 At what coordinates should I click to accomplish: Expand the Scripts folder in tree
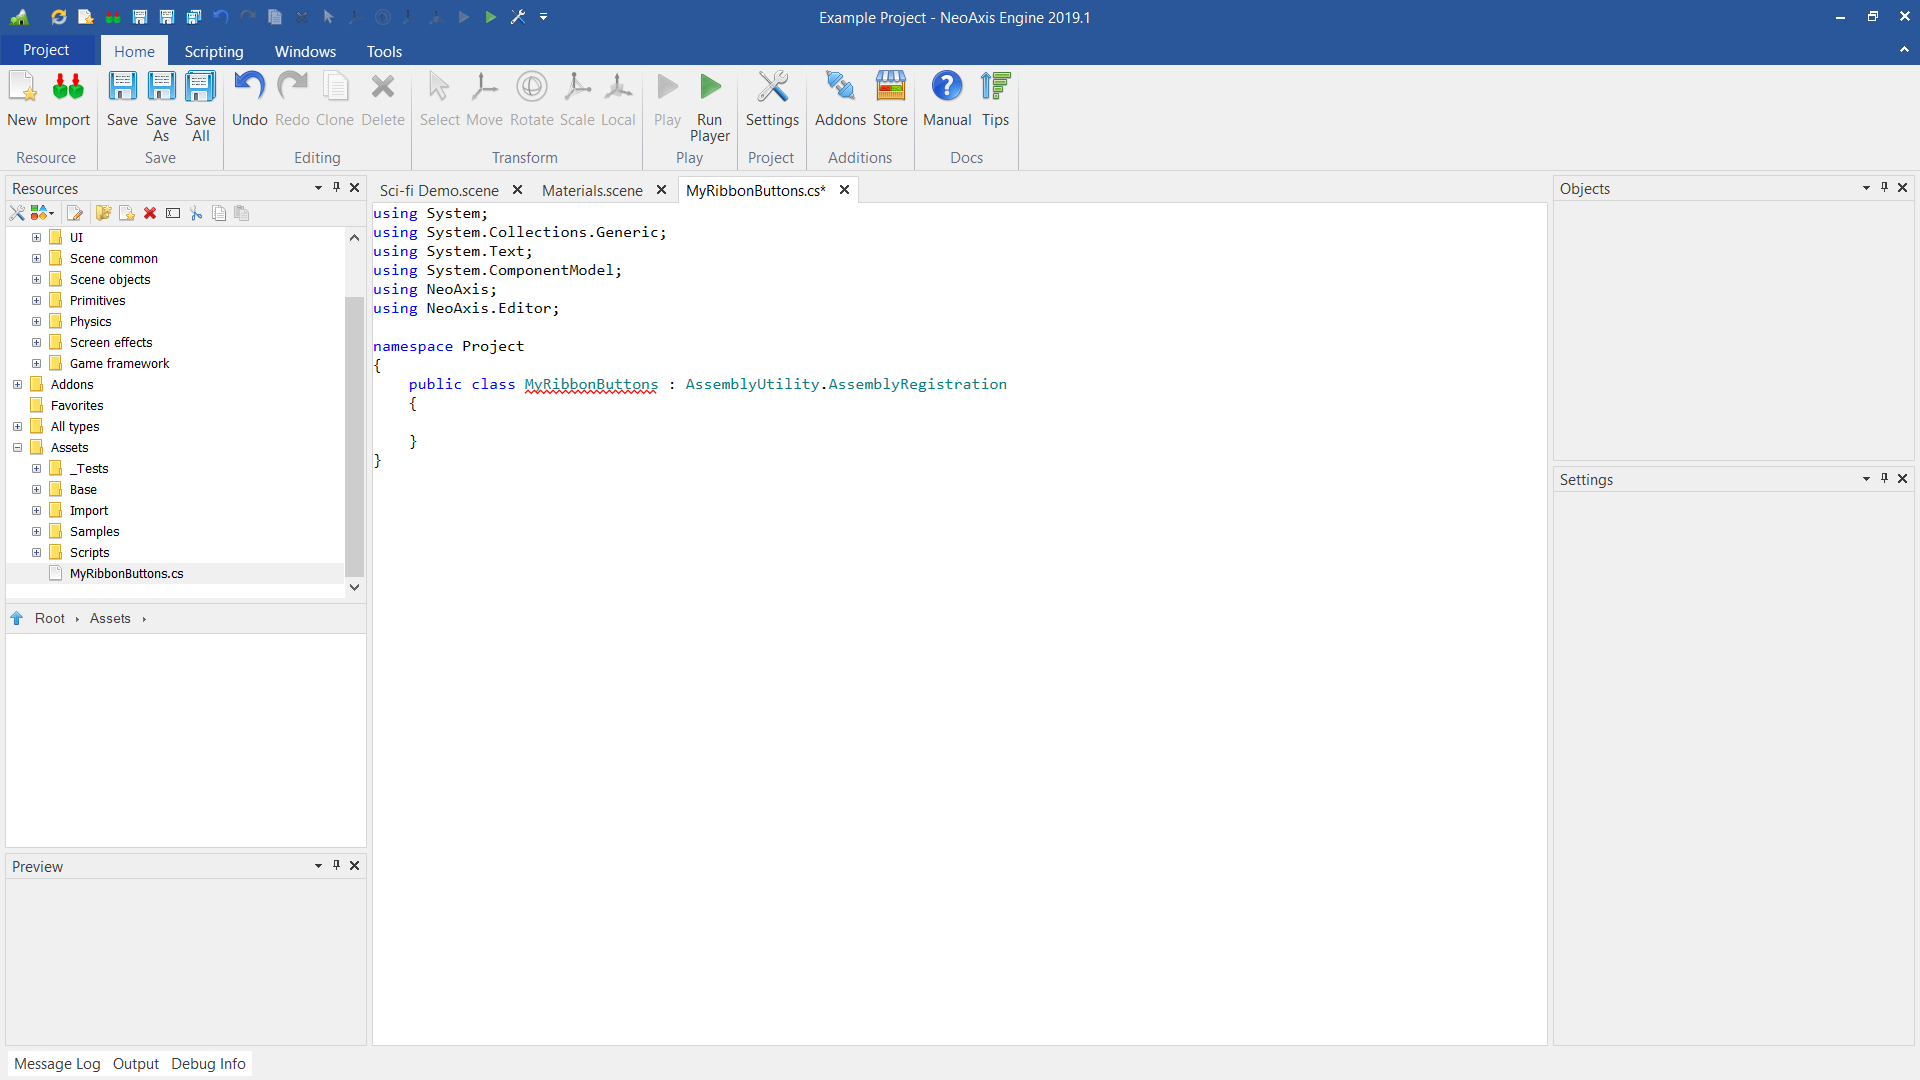click(x=37, y=552)
